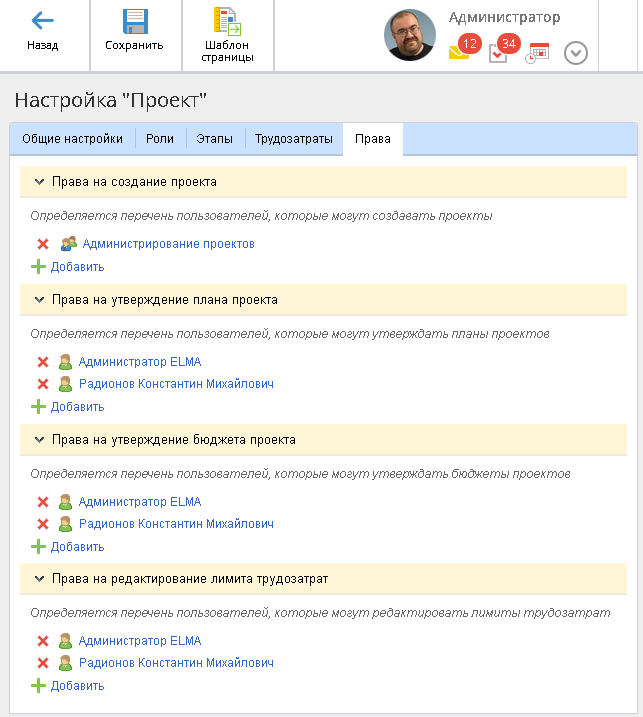Switch to Общие настройки tab
This screenshot has width=643, height=717.
coord(72,139)
